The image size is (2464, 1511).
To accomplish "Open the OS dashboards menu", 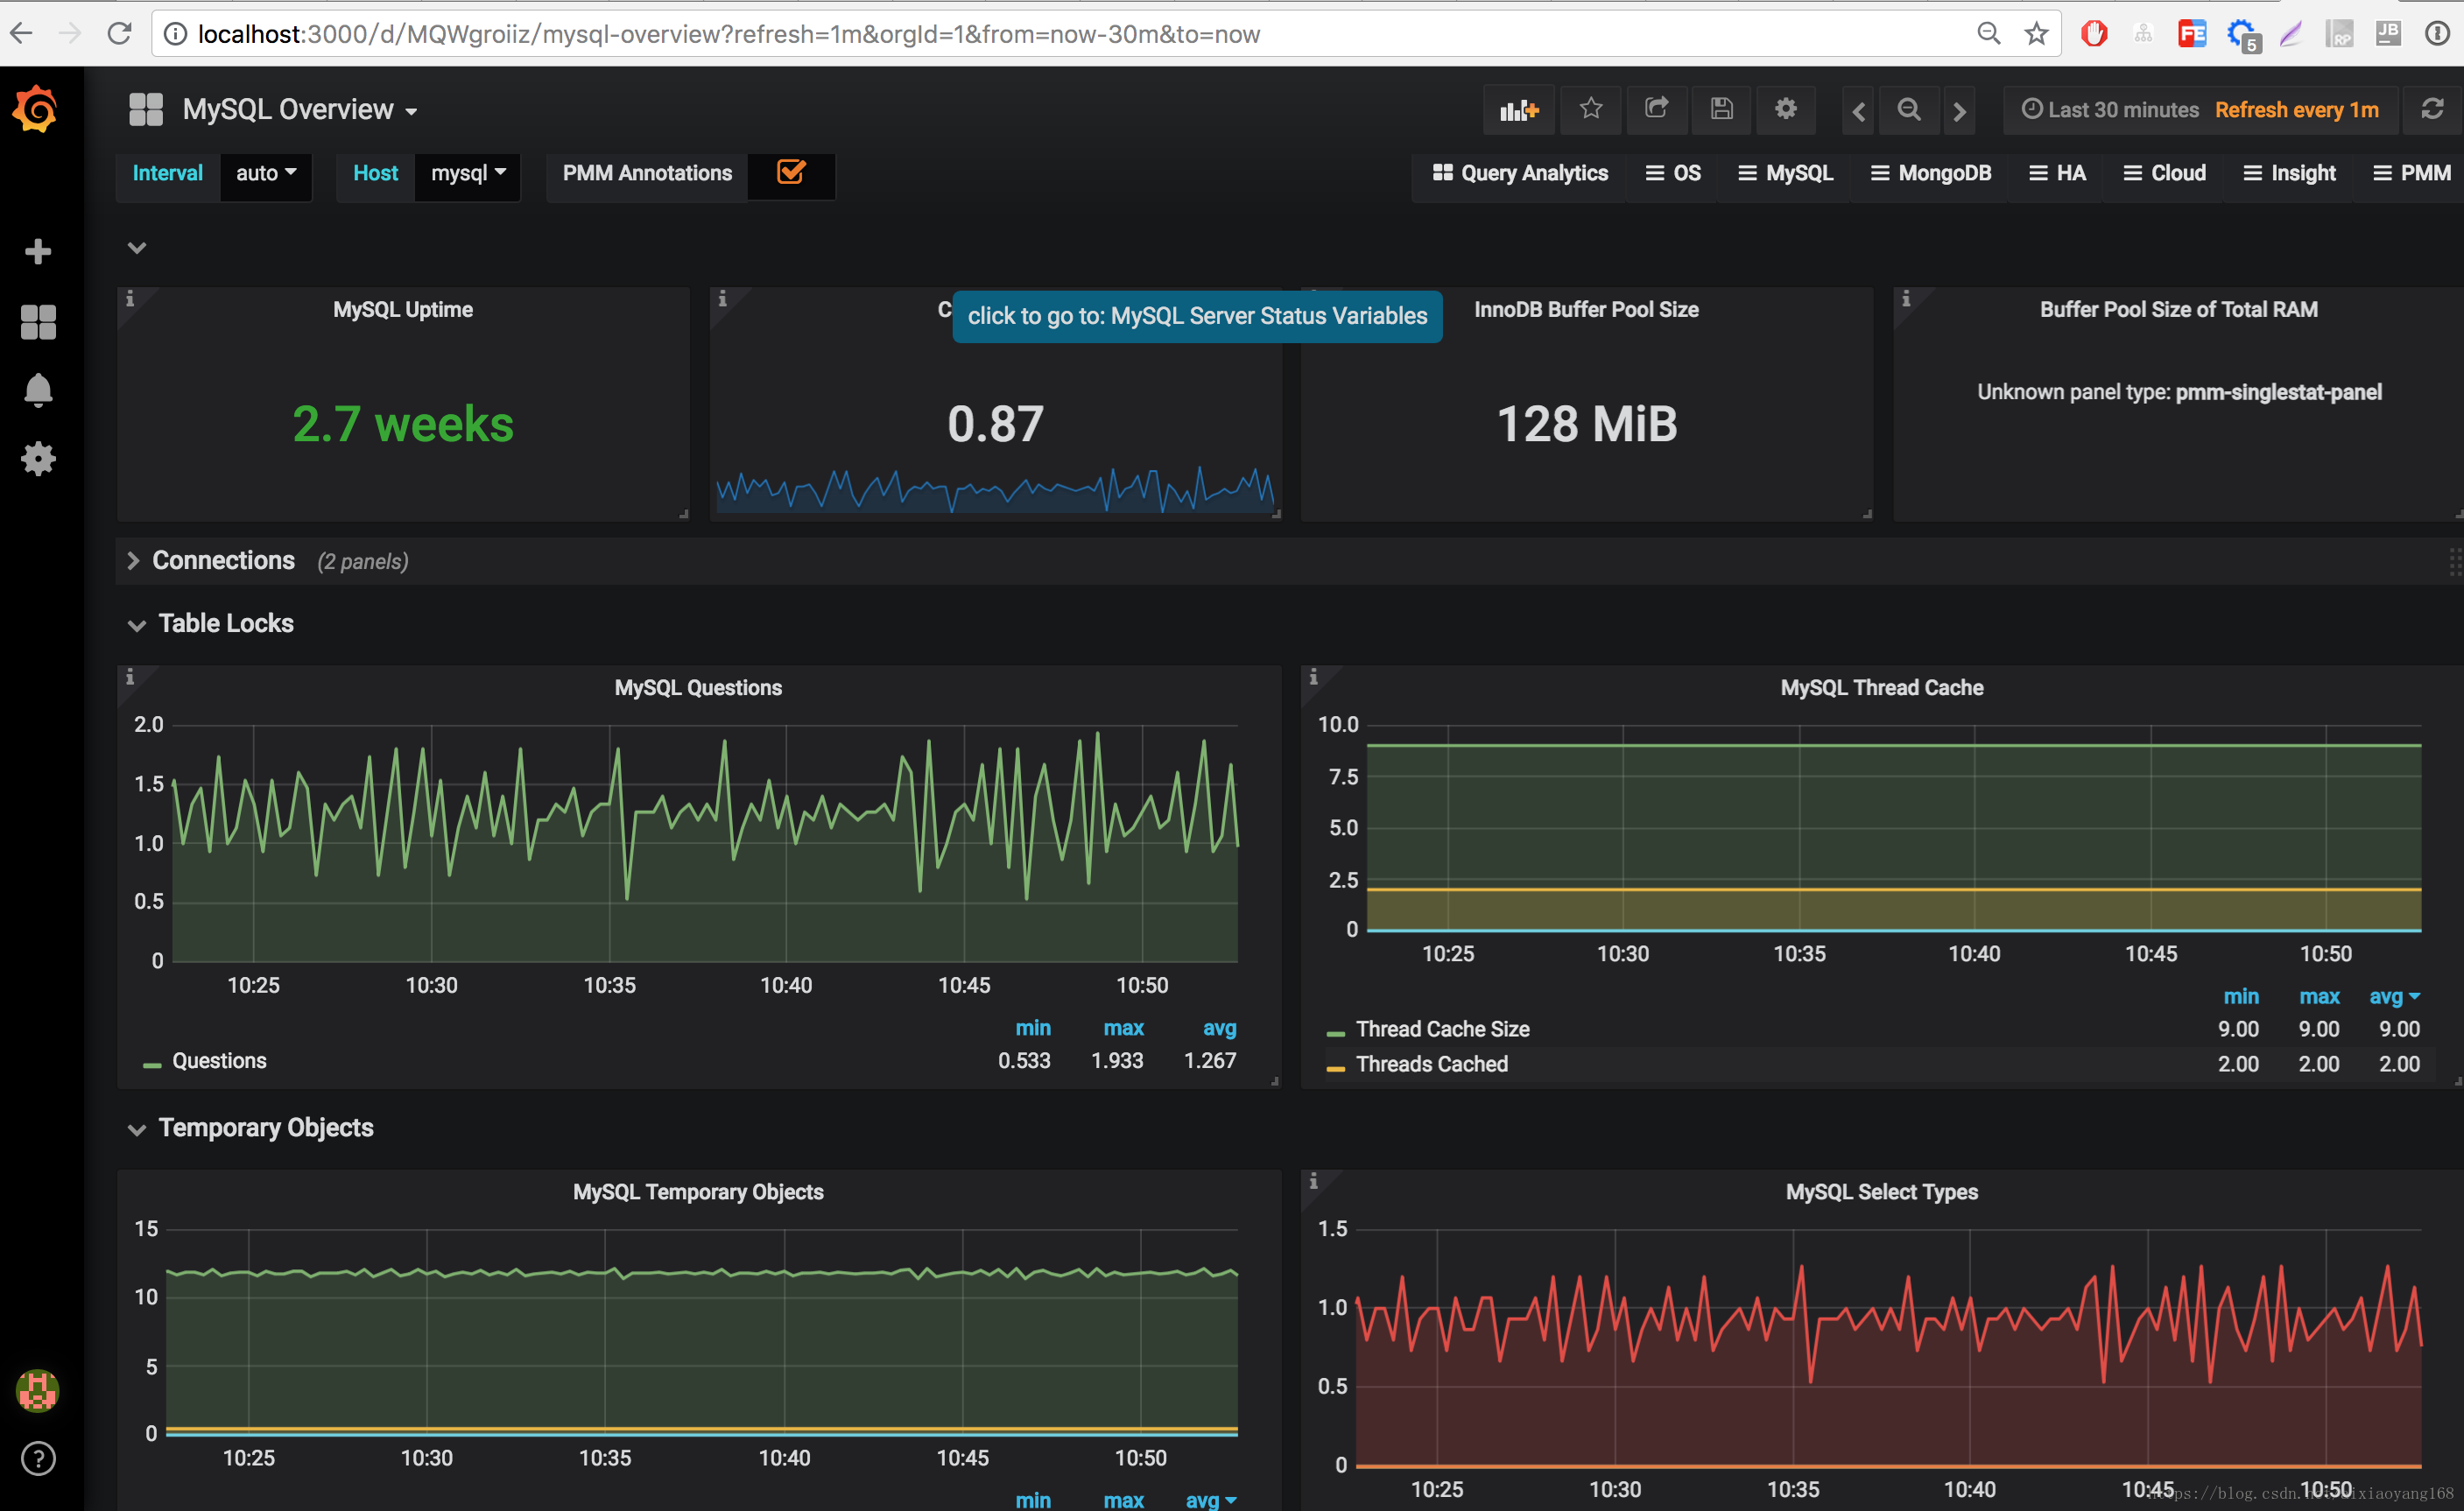I will (x=1673, y=173).
